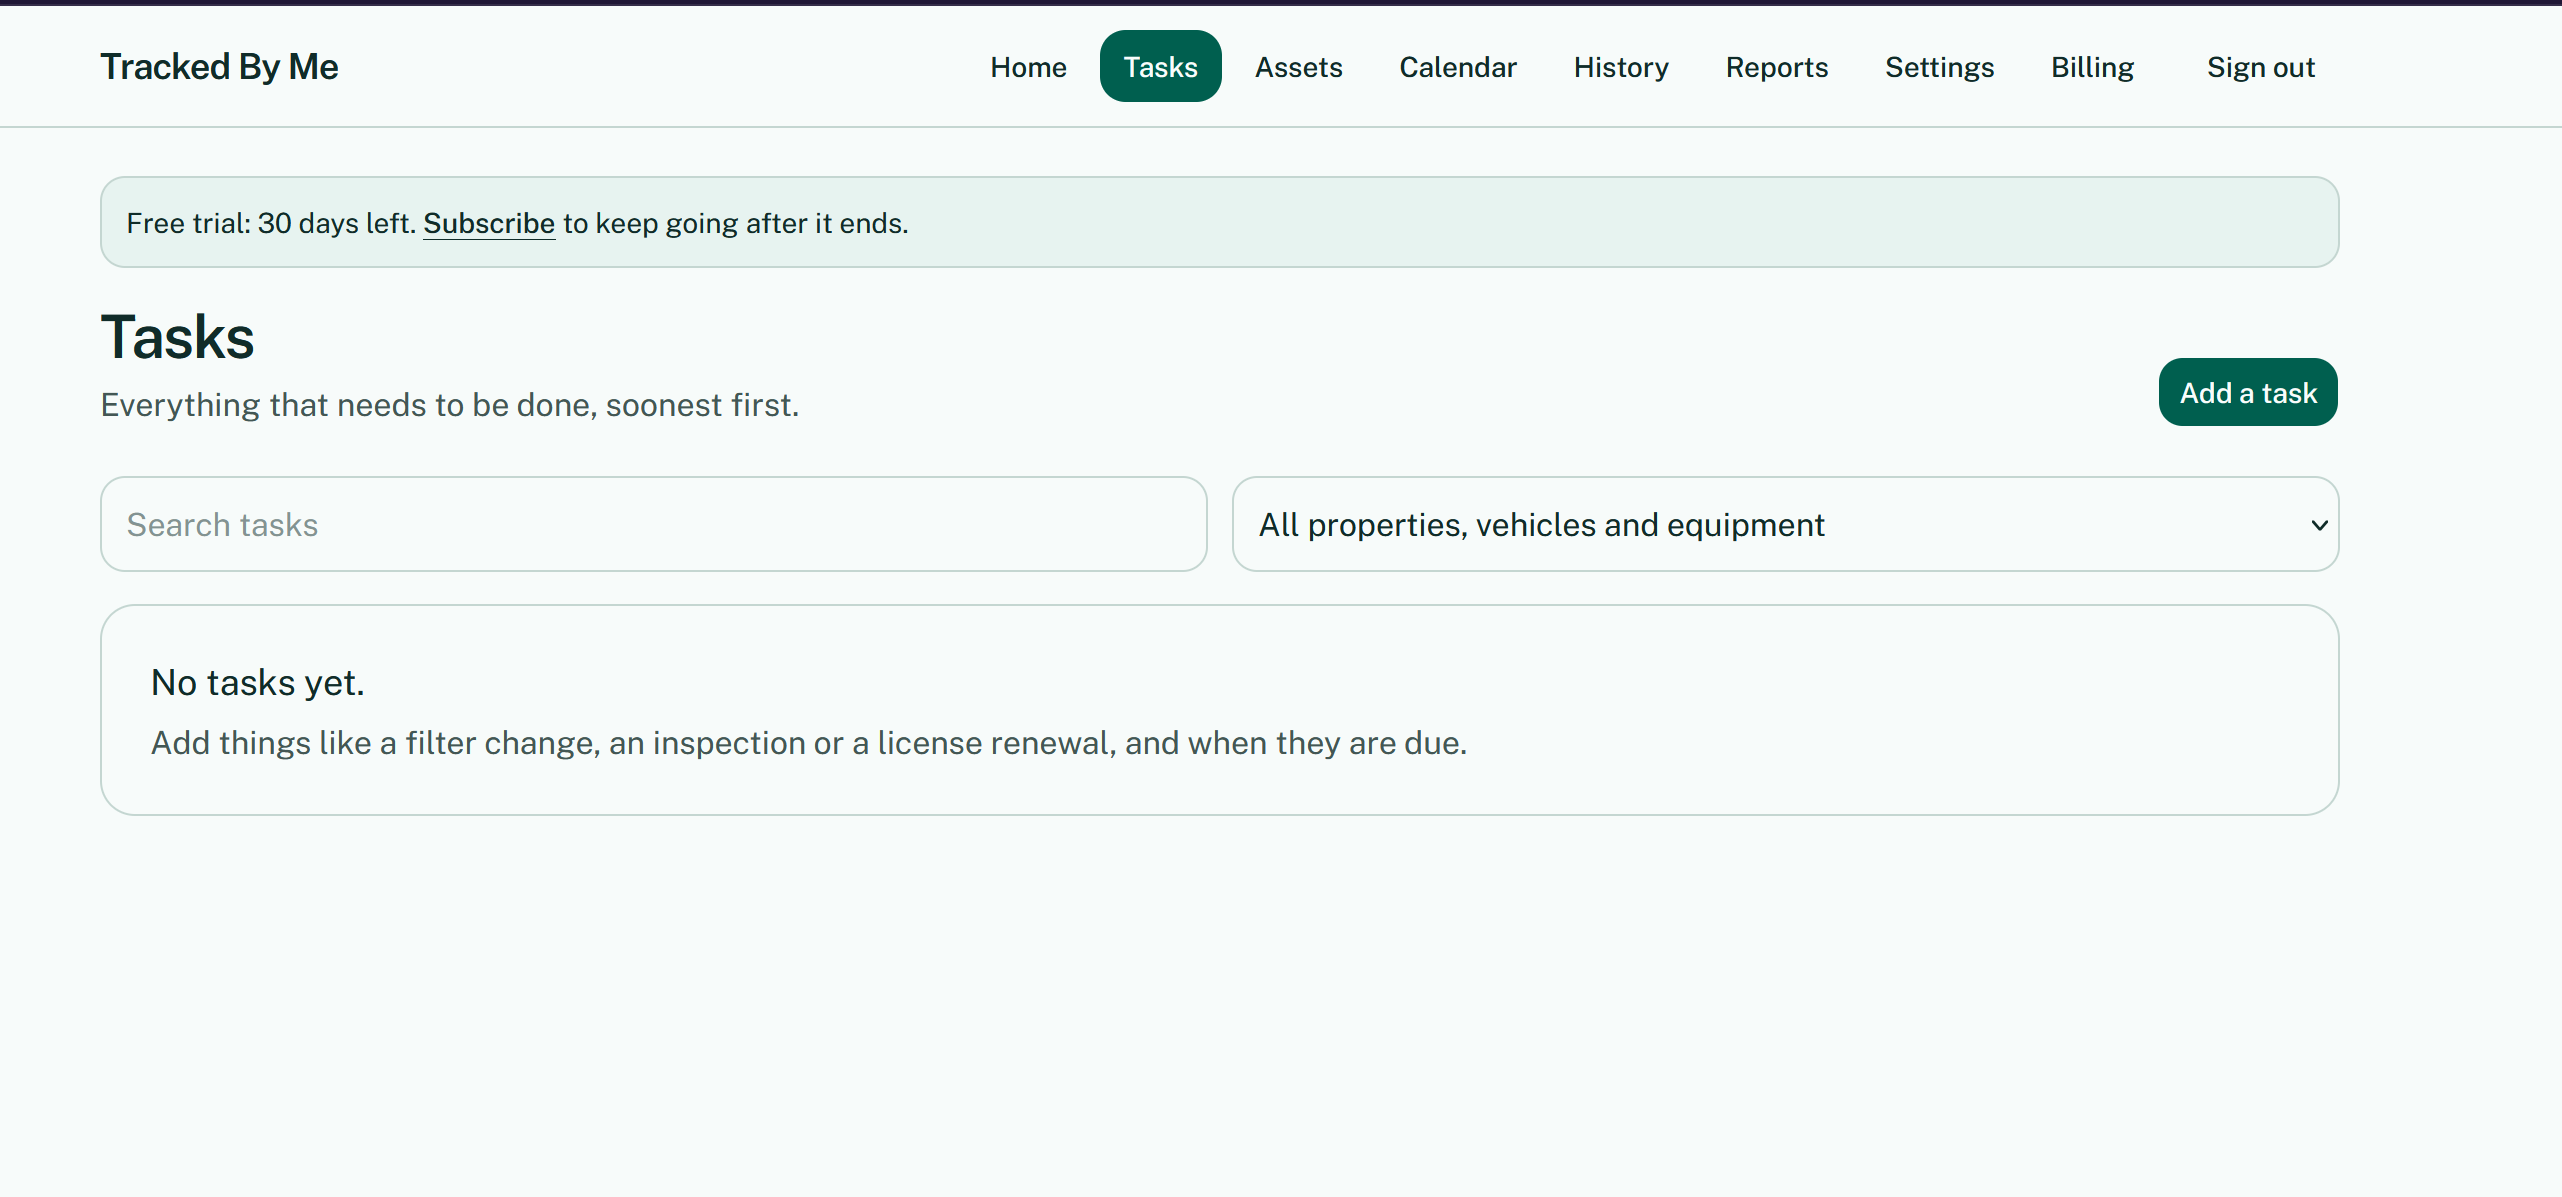Go to Assets
This screenshot has width=2562, height=1197.
(x=1298, y=67)
